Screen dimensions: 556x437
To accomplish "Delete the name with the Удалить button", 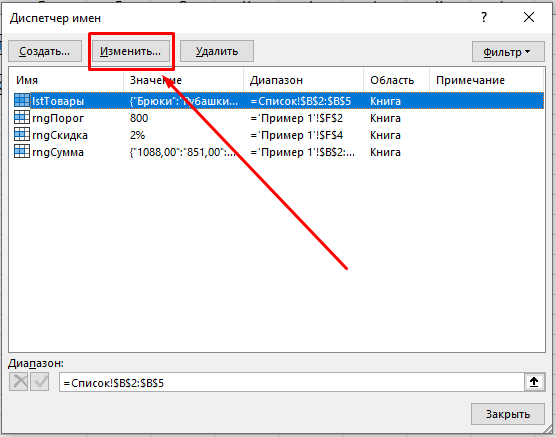I will [217, 51].
